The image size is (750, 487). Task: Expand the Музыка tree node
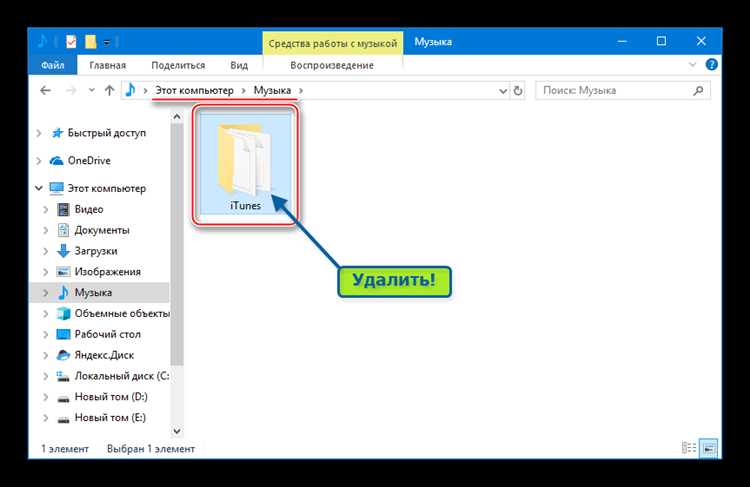45,293
